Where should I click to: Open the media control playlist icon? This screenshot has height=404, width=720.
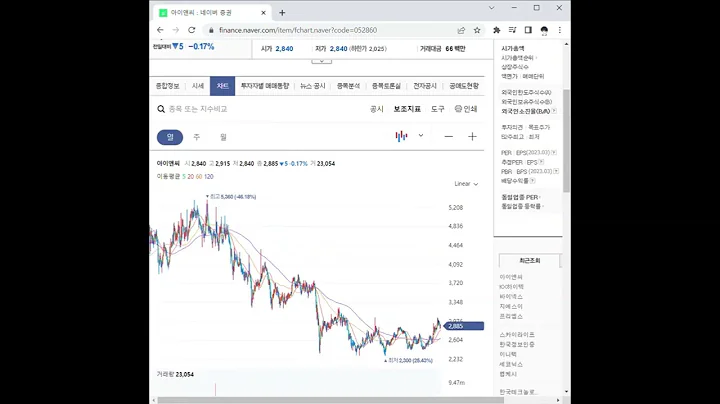(512, 30)
